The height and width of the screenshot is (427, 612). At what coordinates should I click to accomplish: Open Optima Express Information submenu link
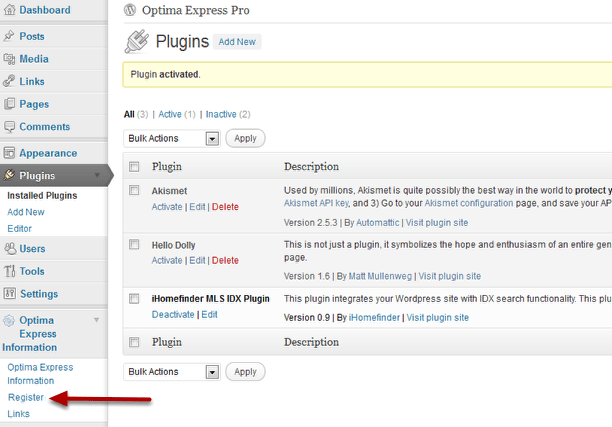point(40,374)
